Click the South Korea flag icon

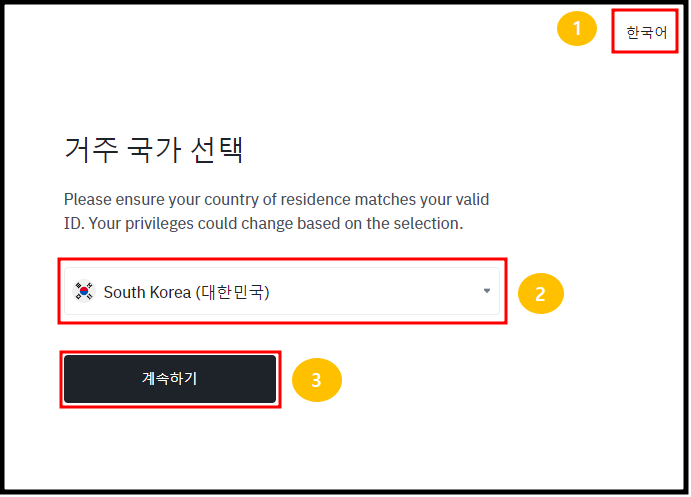(84, 292)
